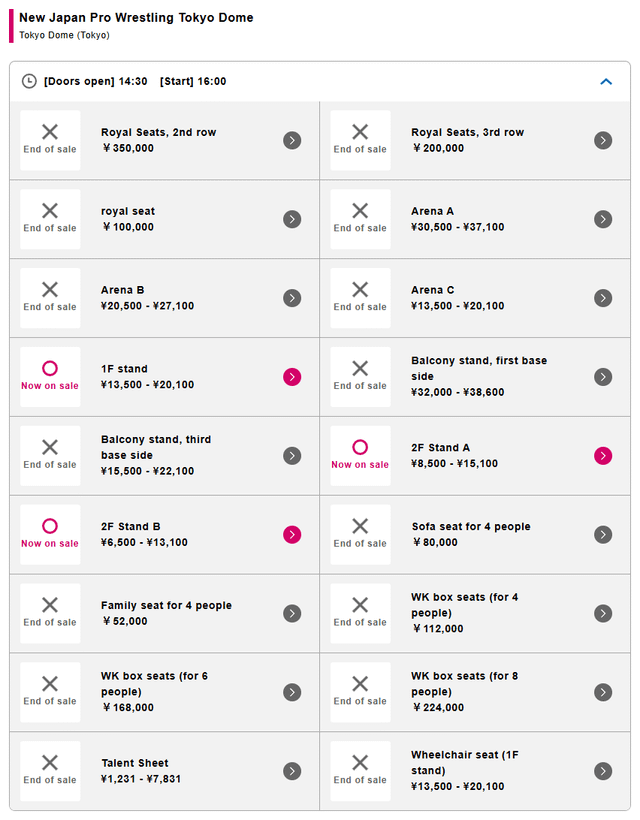Select the 1F stand Now on sale badge

[x=50, y=377]
